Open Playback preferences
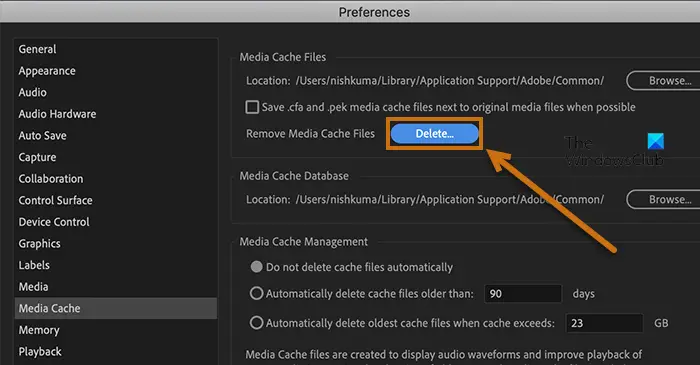 point(40,352)
